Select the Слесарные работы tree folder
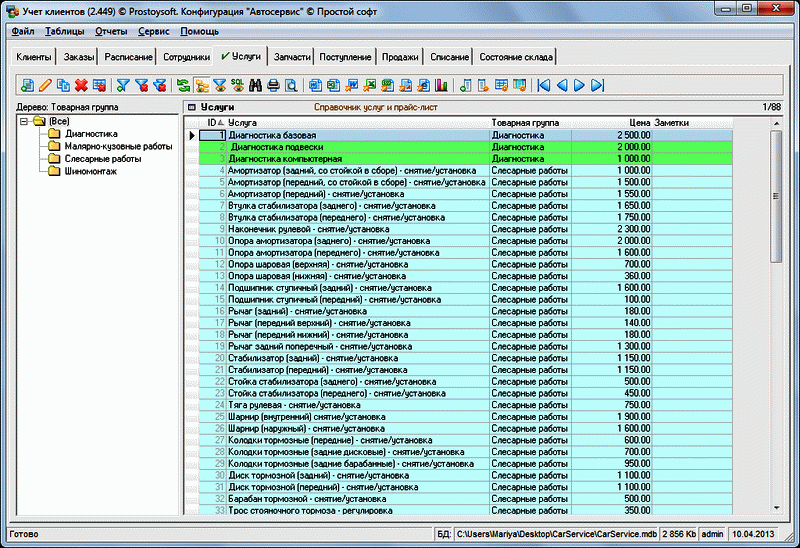 click(x=103, y=158)
